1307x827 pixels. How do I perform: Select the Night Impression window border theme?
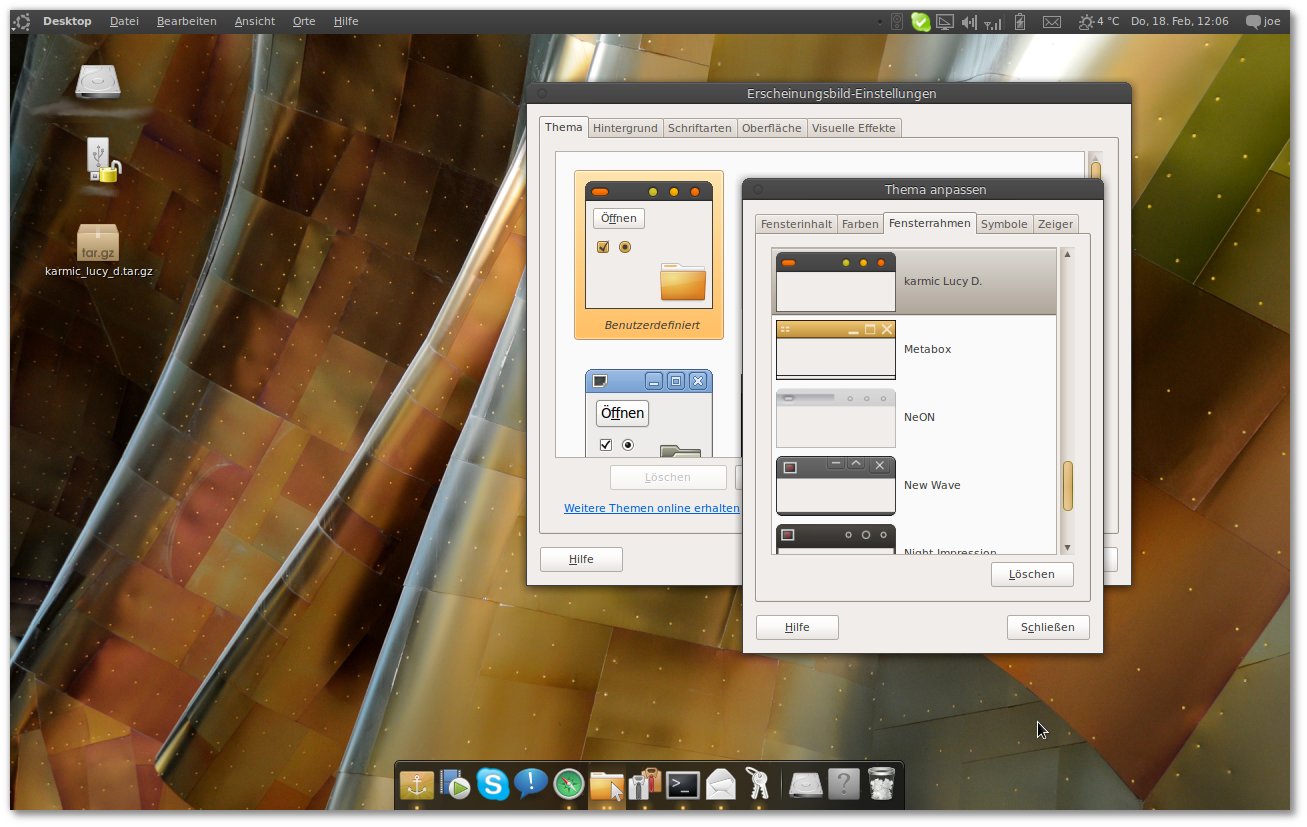914,538
